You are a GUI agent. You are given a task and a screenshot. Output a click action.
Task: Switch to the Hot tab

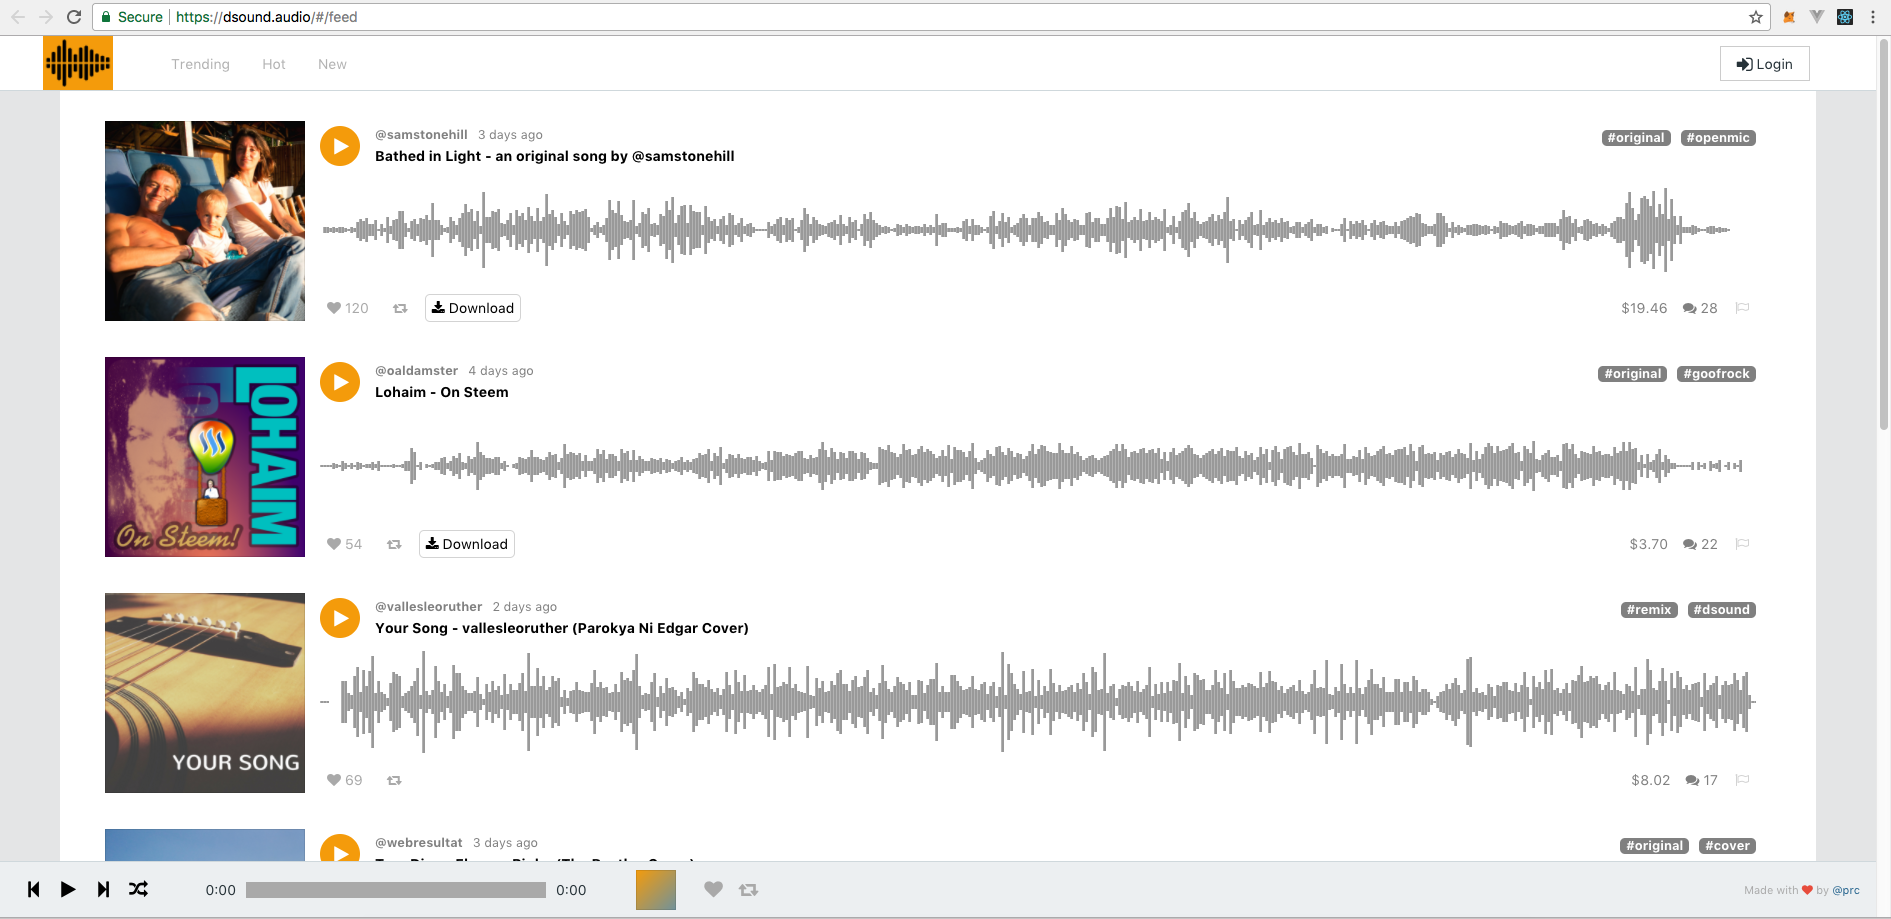274,64
